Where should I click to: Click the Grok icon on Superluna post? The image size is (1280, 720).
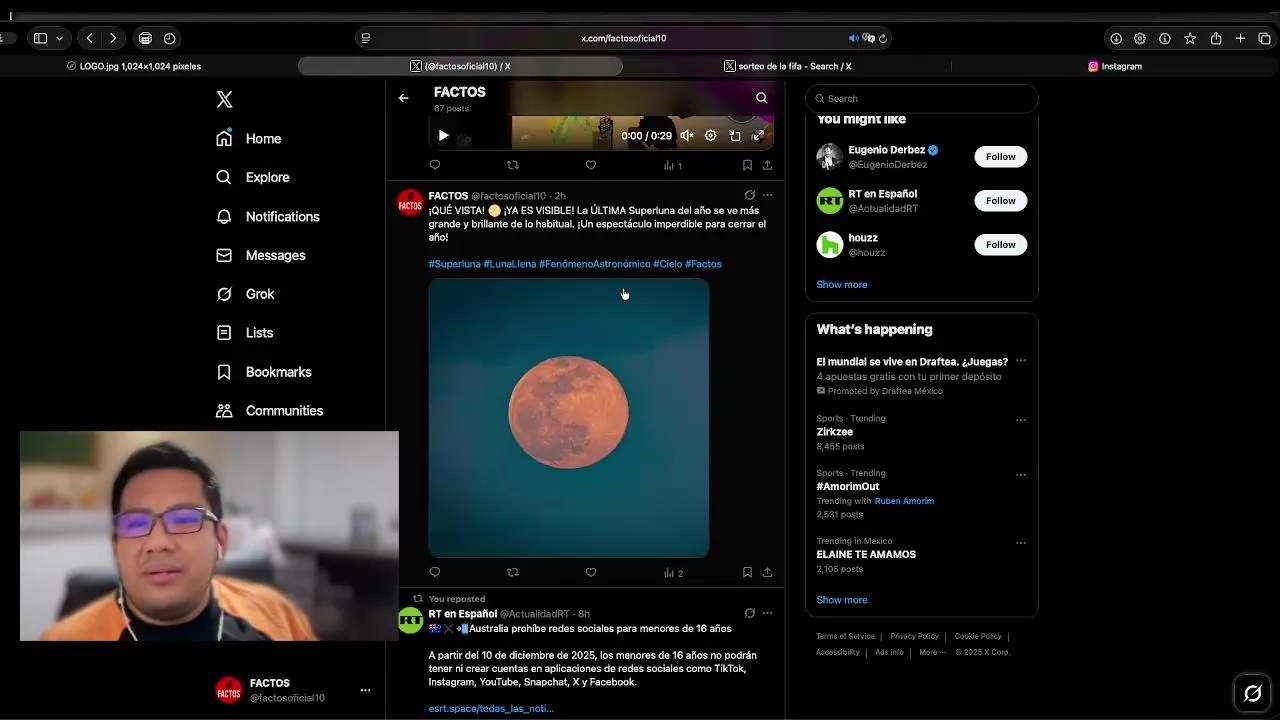tap(749, 195)
